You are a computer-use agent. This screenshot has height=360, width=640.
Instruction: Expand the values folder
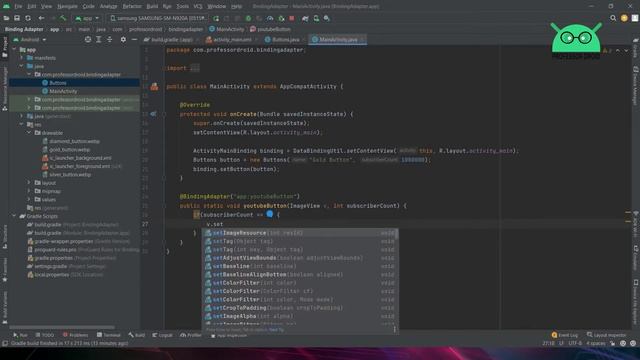(29, 200)
